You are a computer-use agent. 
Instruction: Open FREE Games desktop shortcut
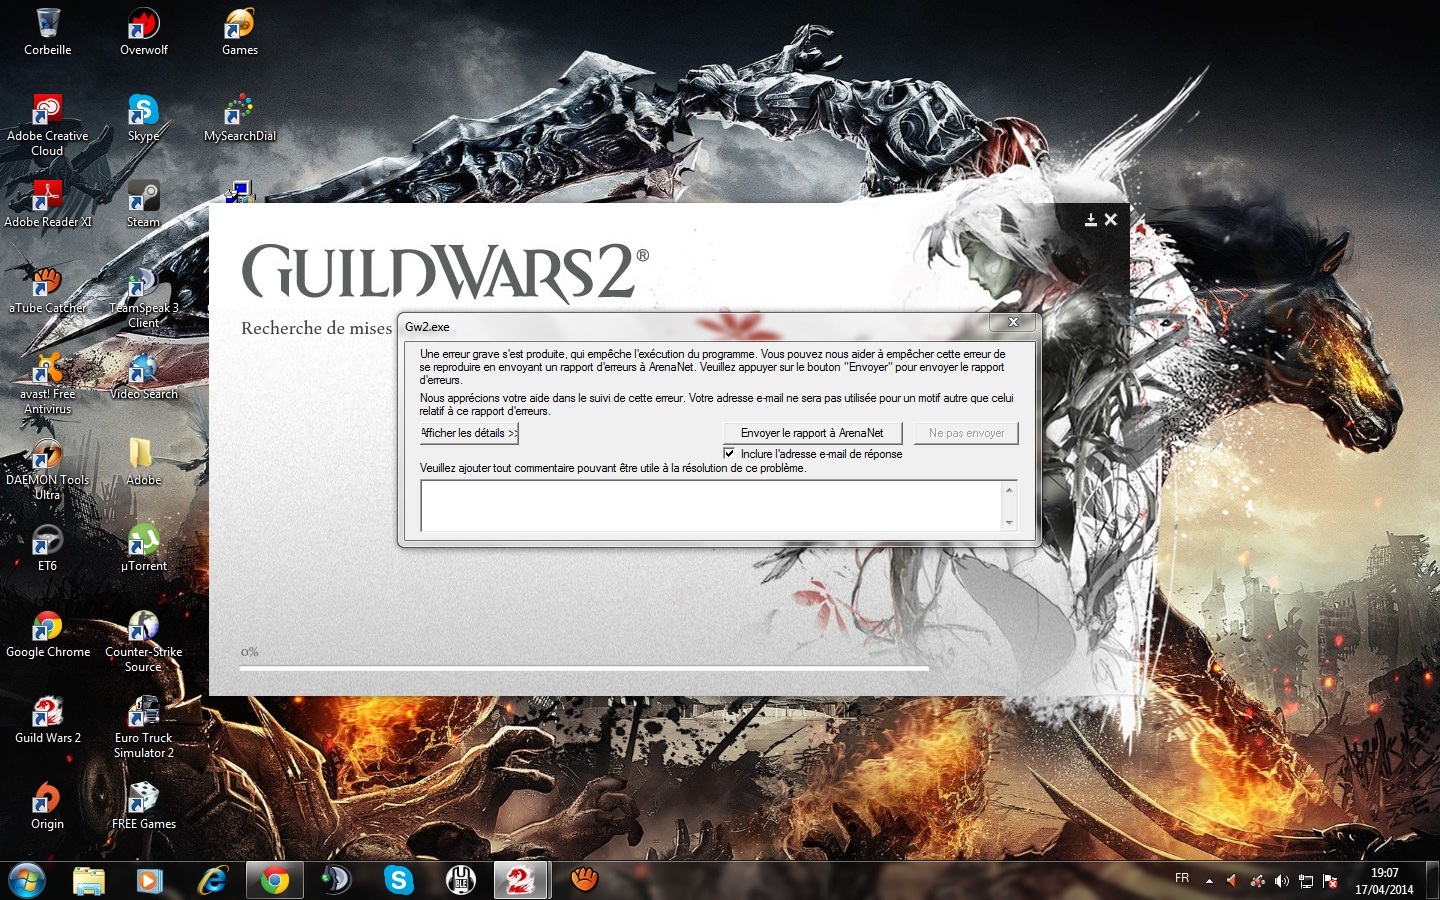coord(144,806)
